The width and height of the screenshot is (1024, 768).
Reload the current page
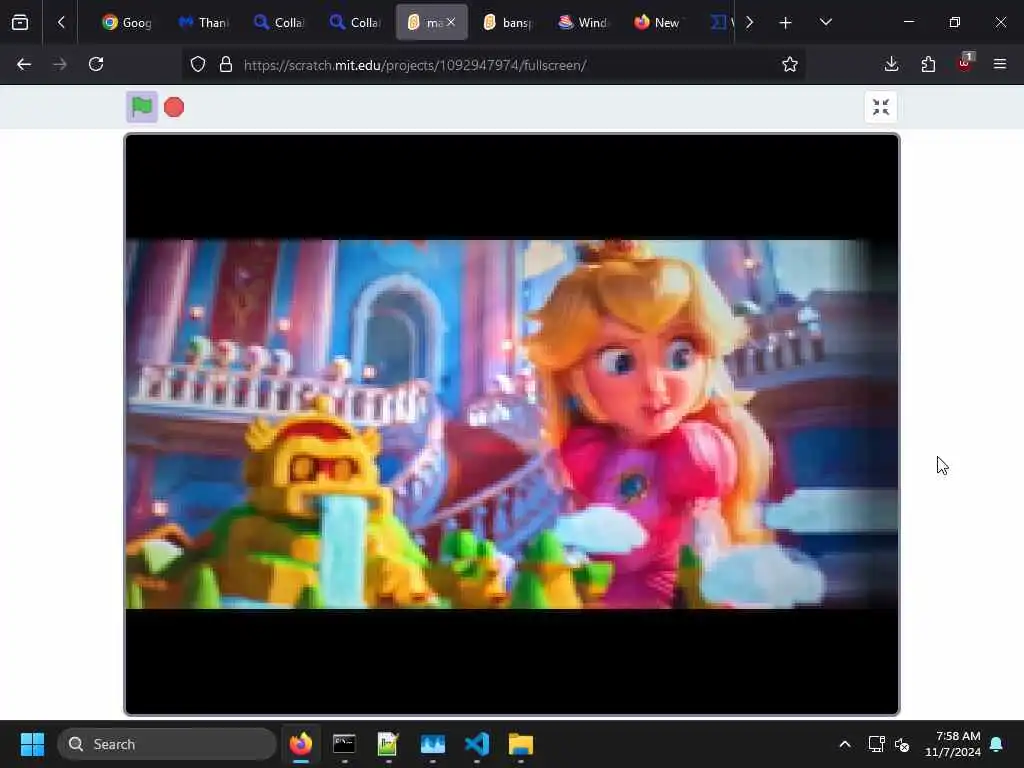96,64
